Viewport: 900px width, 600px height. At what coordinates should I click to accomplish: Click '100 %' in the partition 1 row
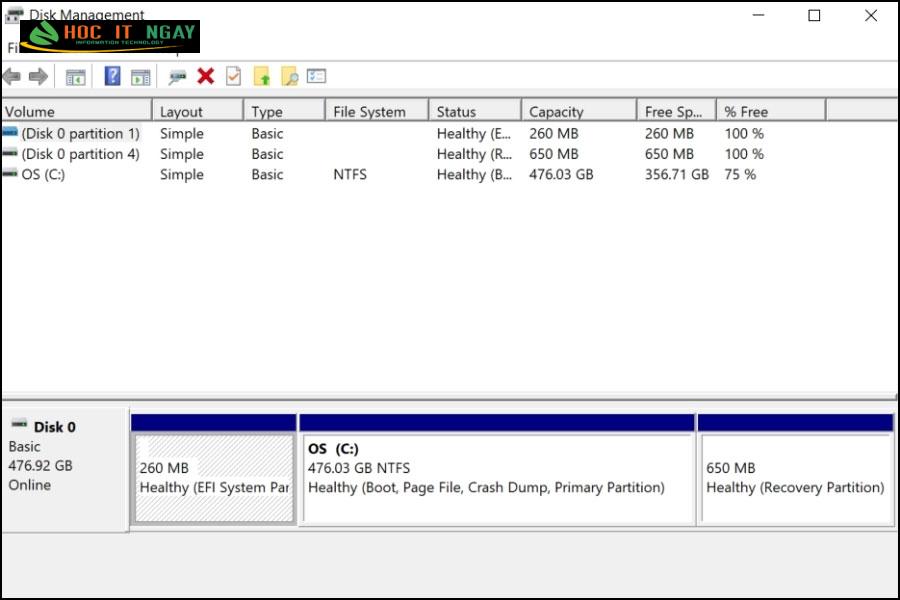(744, 134)
